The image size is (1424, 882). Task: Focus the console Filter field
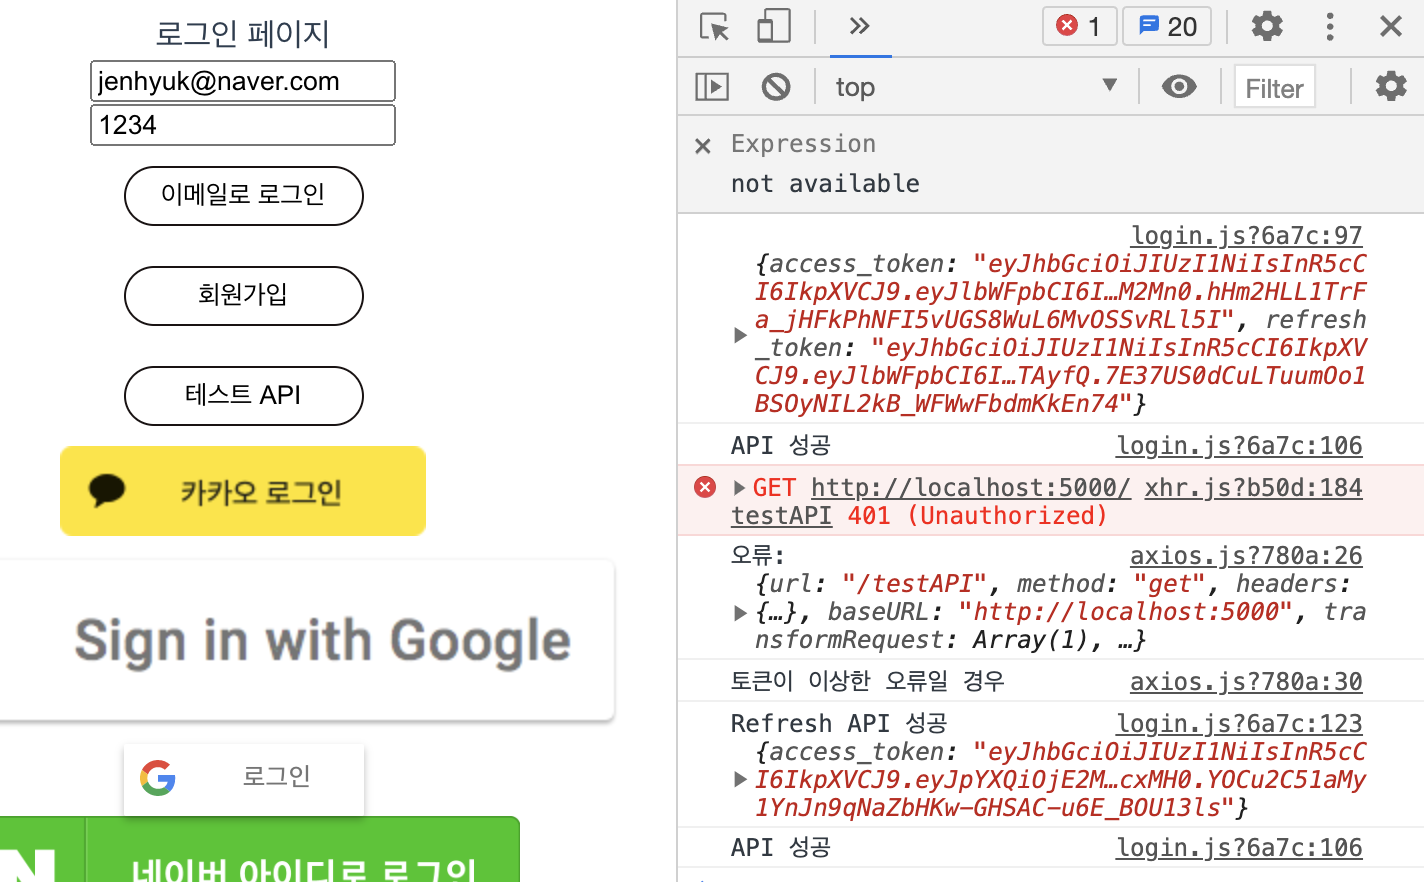click(1275, 88)
